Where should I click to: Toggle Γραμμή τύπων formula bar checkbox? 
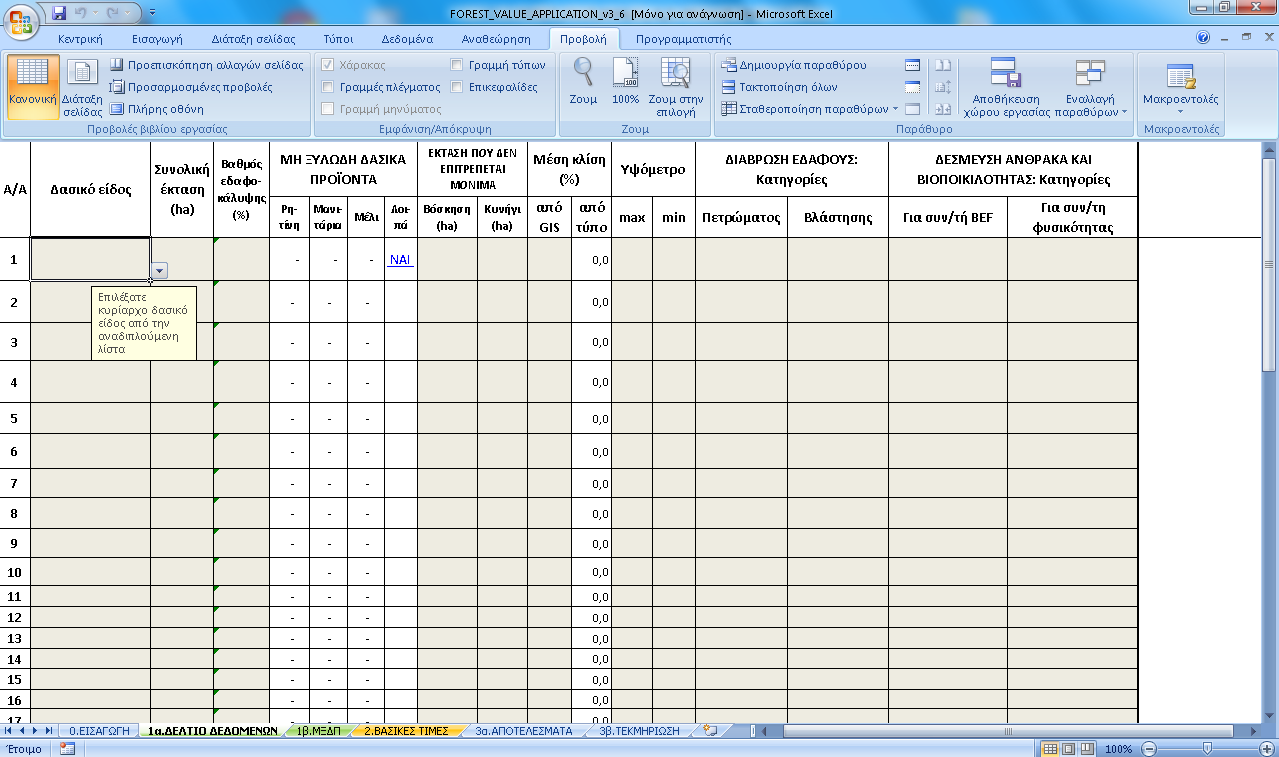[457, 65]
